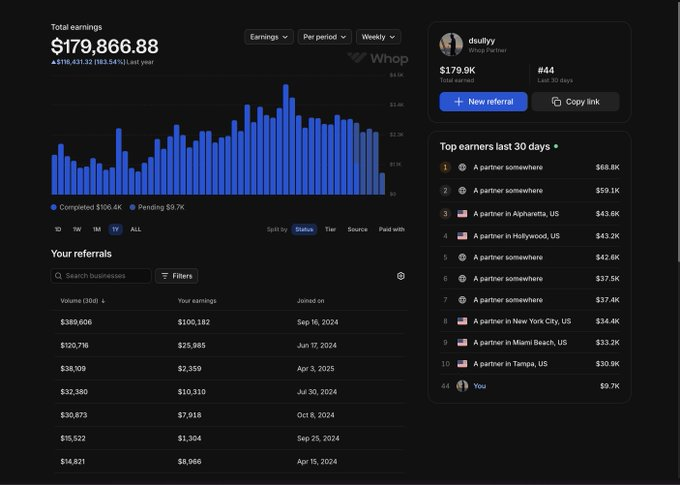Click the Sep 16, 2024 join date
The height and width of the screenshot is (485, 680).
317,322
